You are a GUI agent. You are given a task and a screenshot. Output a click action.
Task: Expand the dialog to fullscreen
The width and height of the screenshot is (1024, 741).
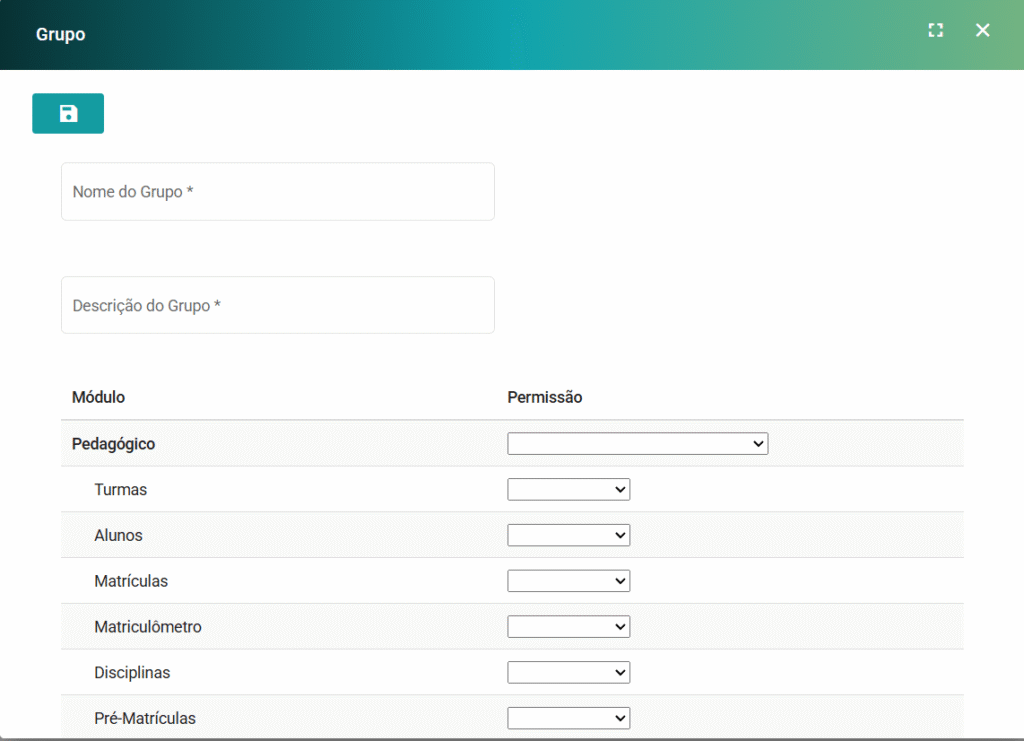pyautogui.click(x=935, y=30)
